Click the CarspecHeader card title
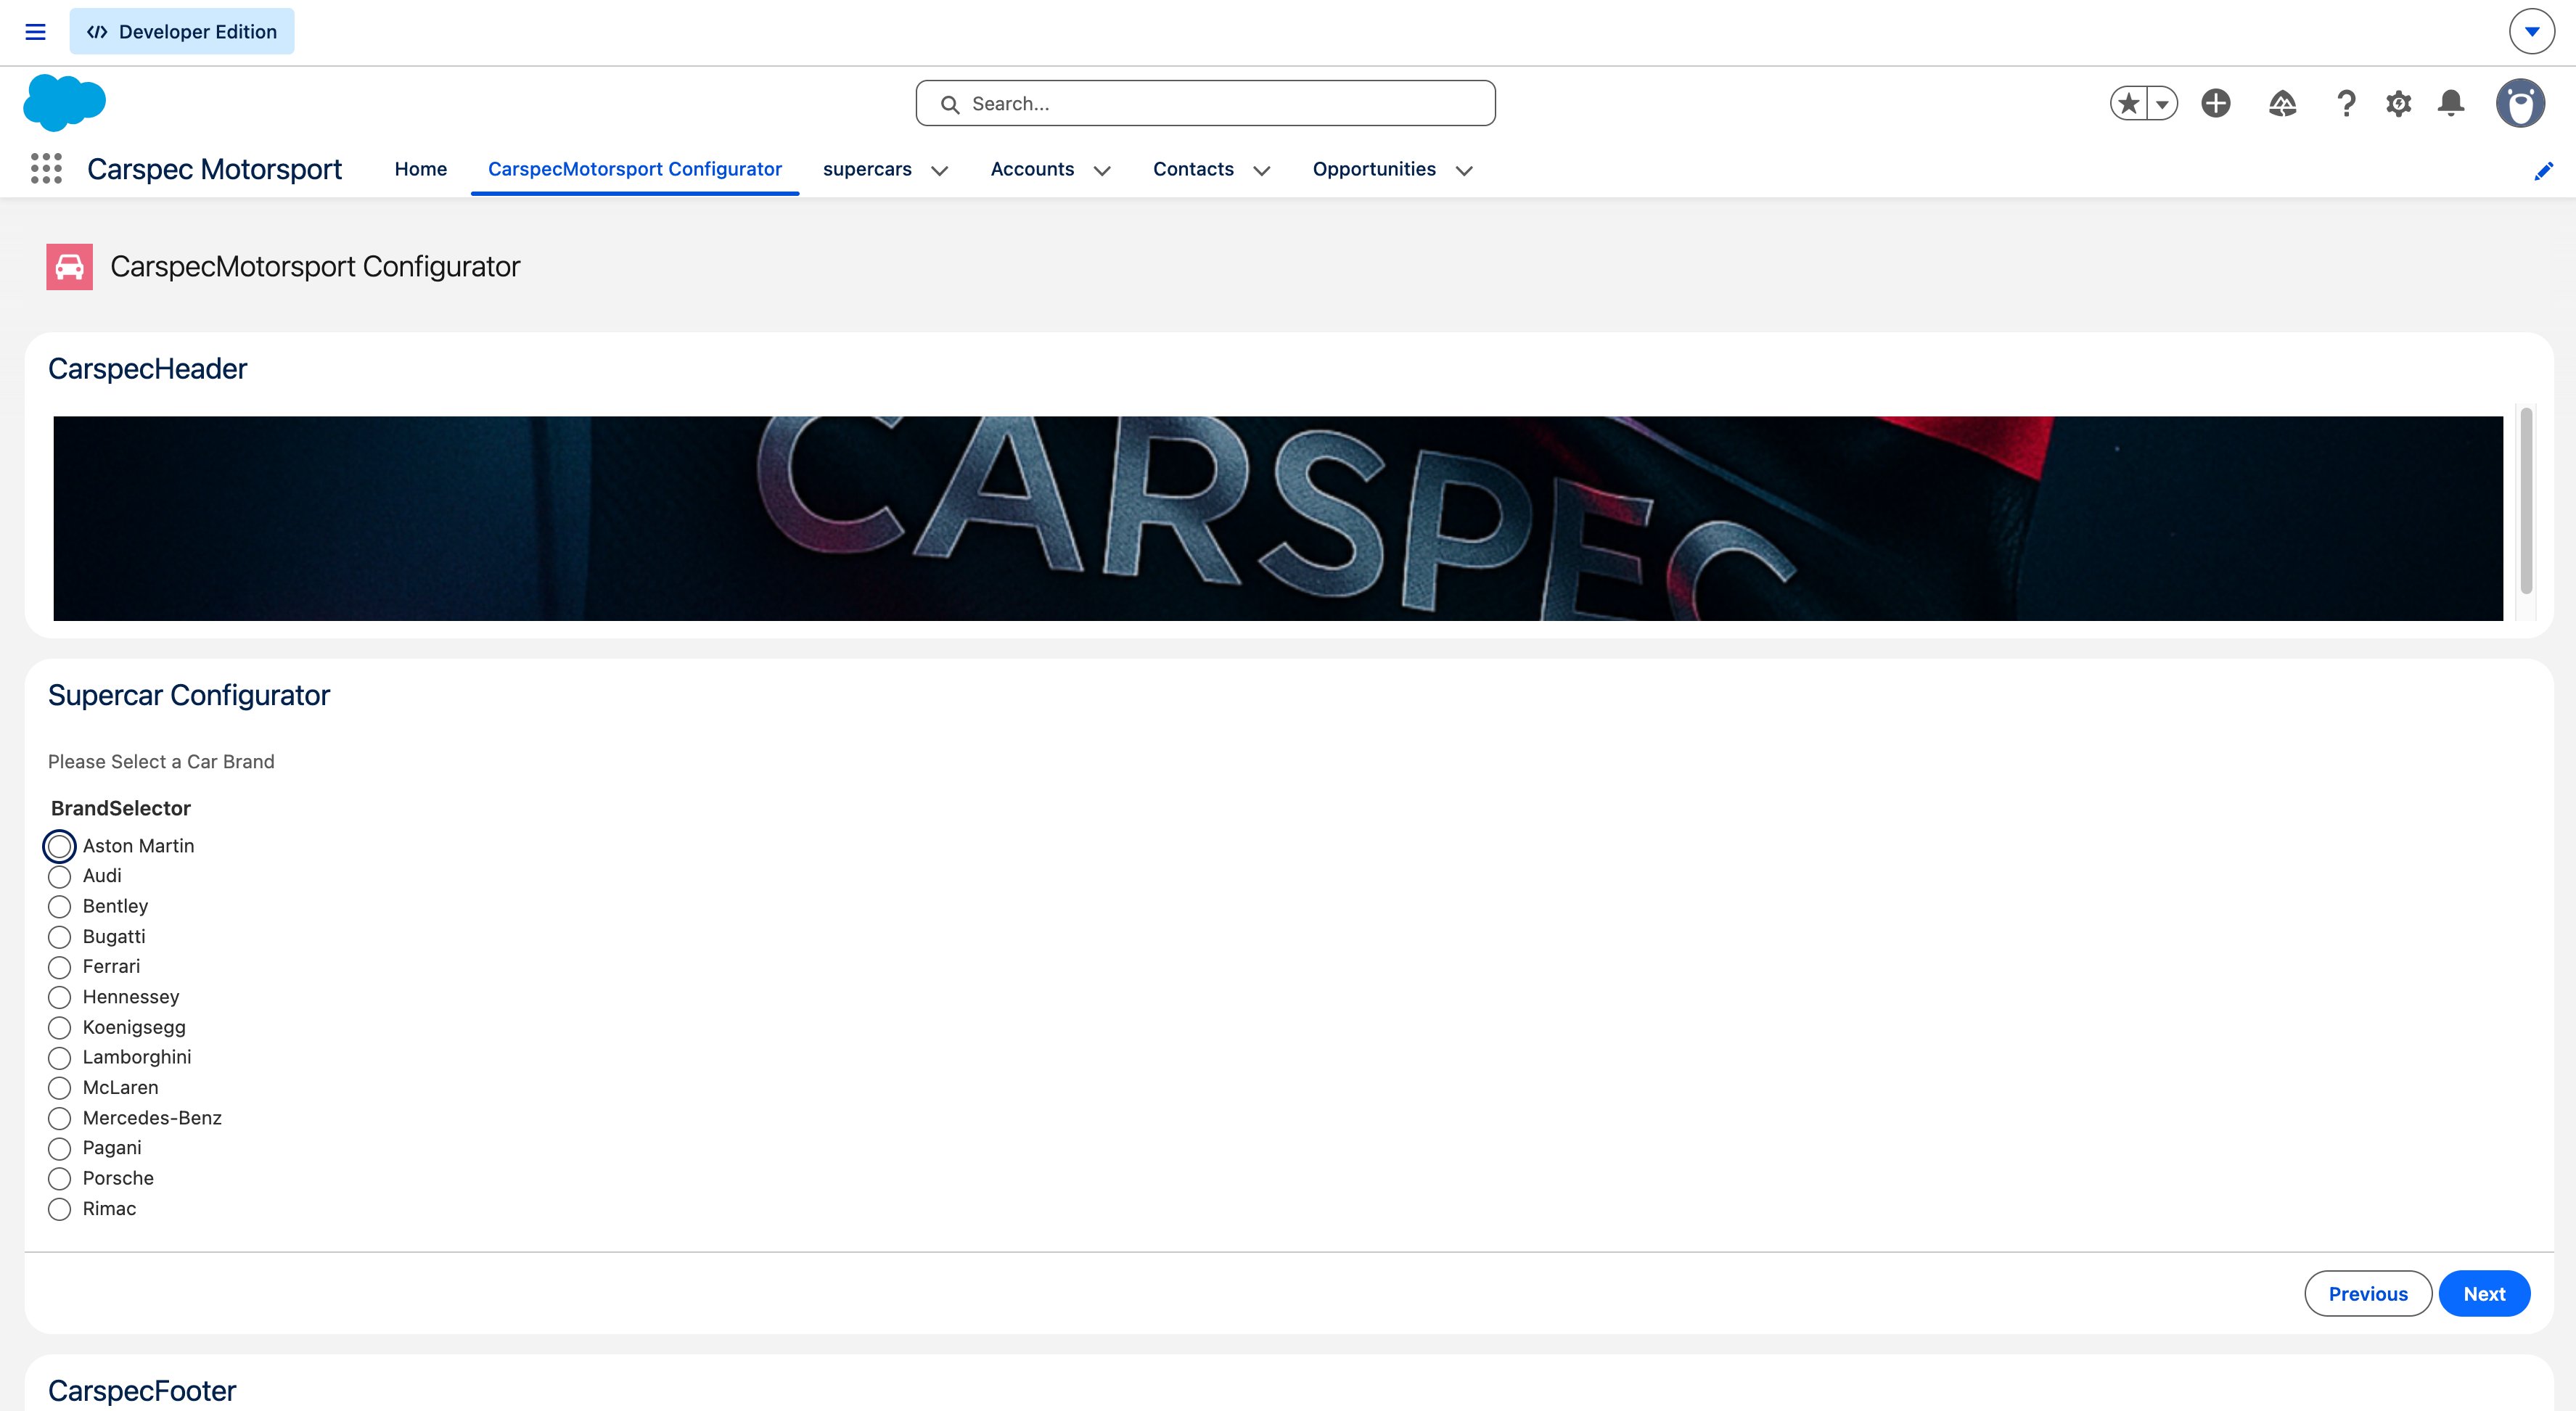This screenshot has height=1411, width=2576. tap(147, 369)
